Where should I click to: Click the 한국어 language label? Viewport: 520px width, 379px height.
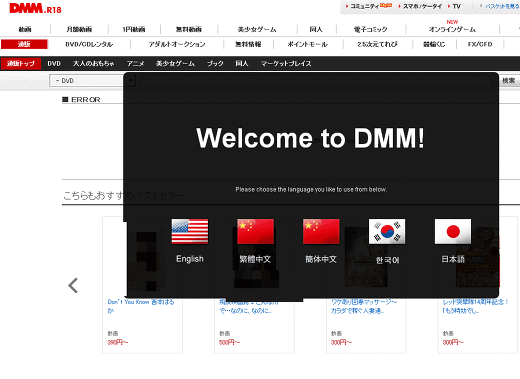click(387, 260)
